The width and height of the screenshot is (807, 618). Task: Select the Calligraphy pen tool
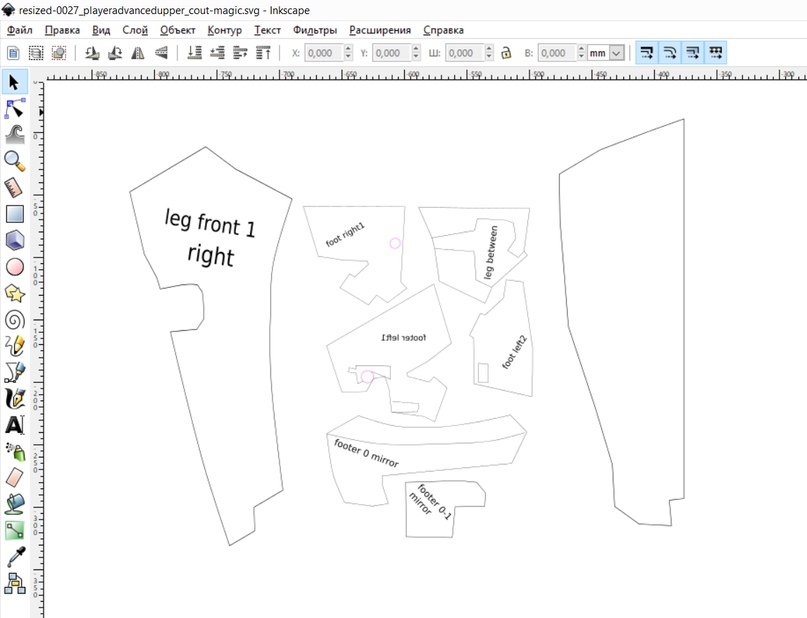14,399
